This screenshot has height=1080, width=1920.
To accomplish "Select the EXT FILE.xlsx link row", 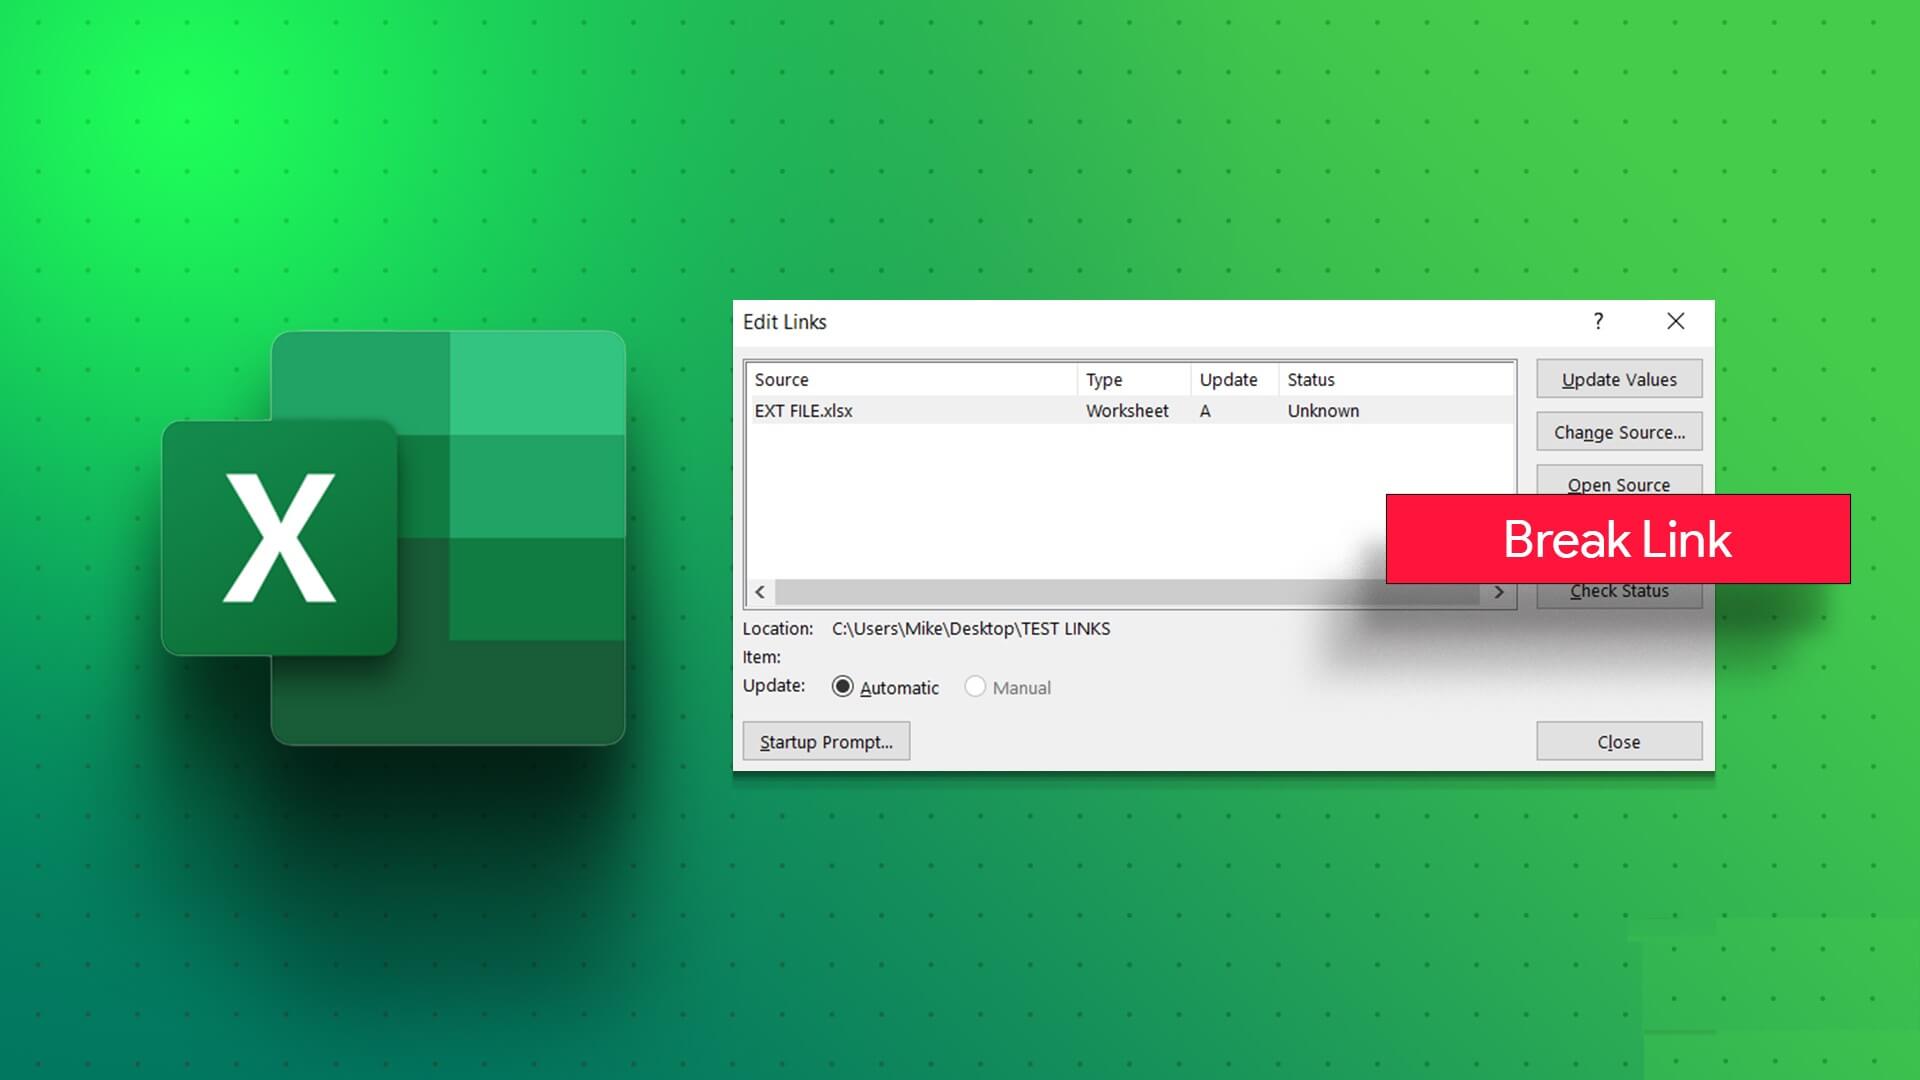I will point(804,411).
